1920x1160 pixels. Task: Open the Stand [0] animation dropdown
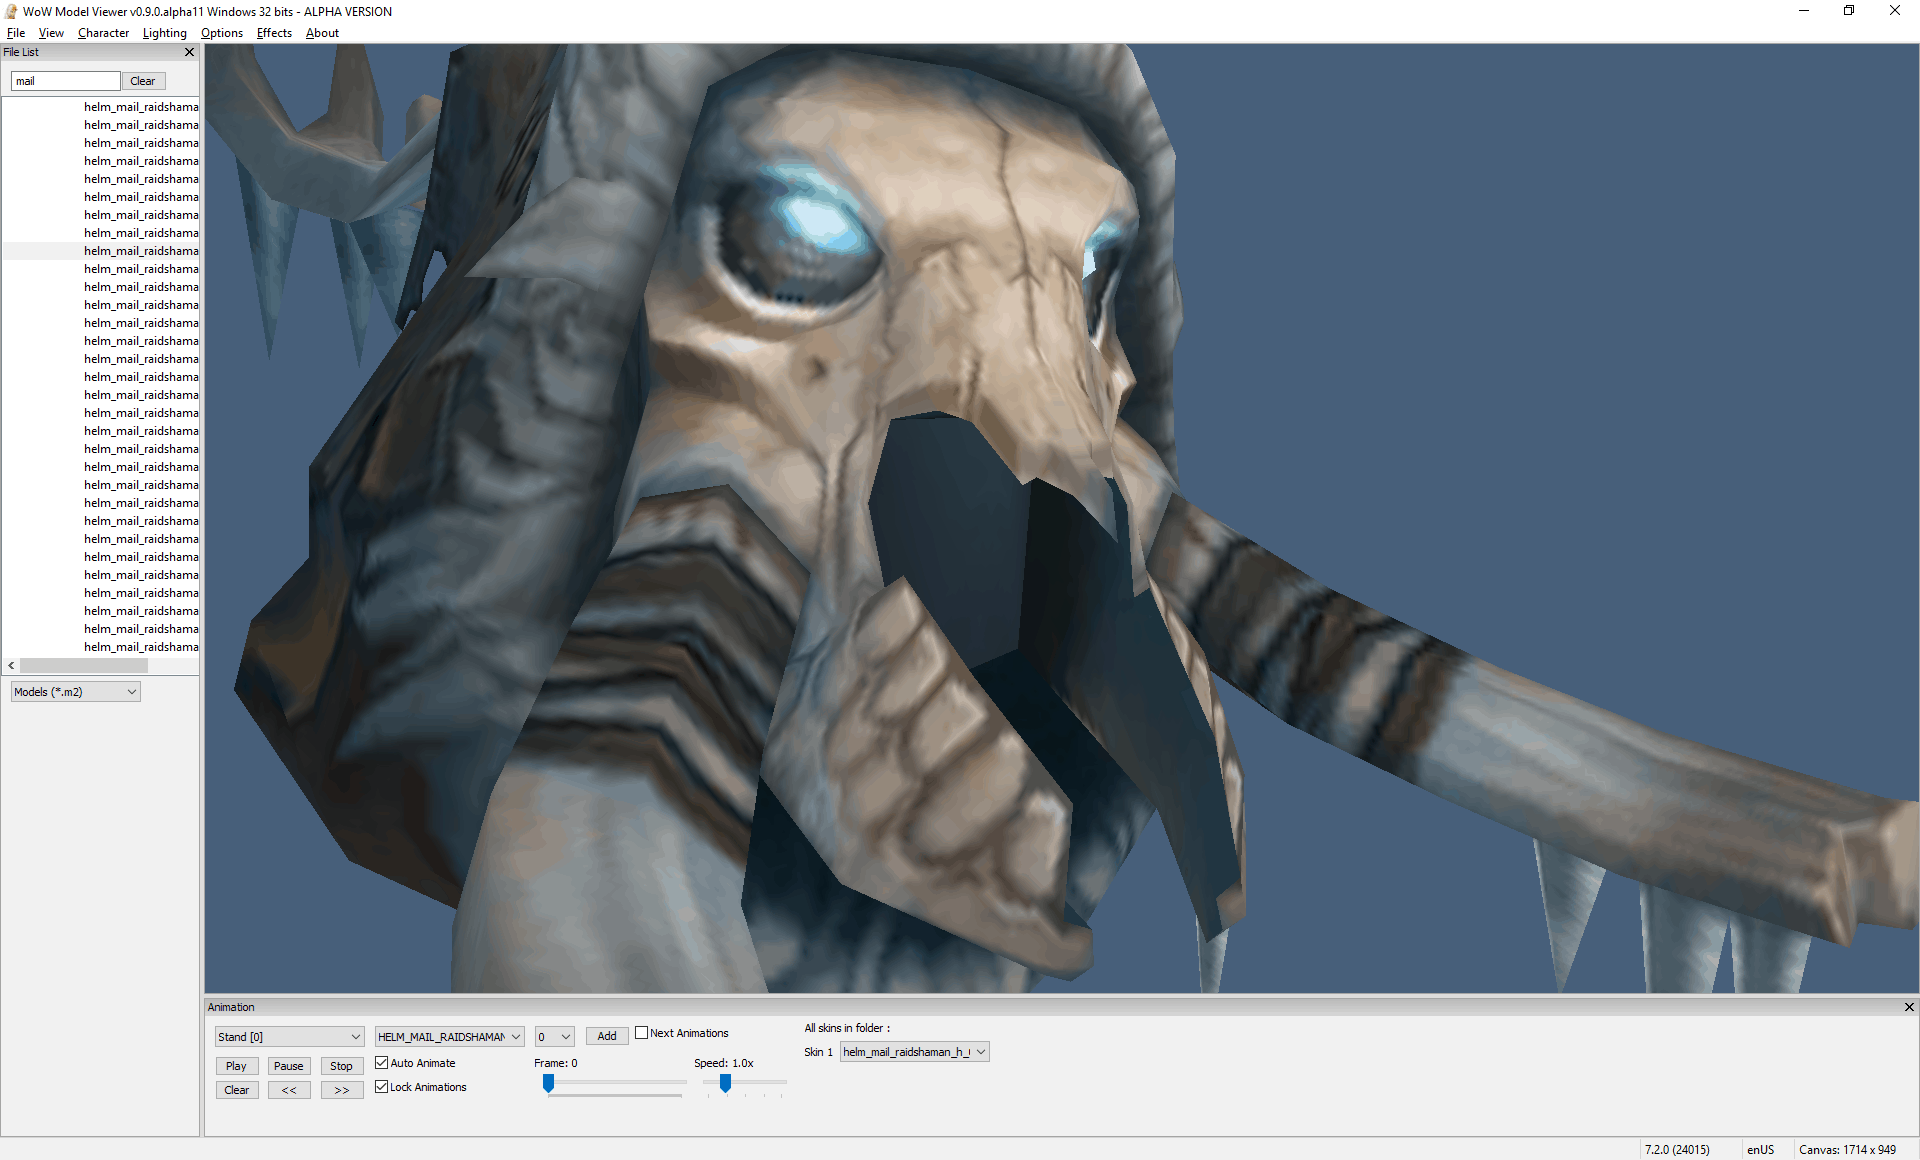coord(289,1037)
